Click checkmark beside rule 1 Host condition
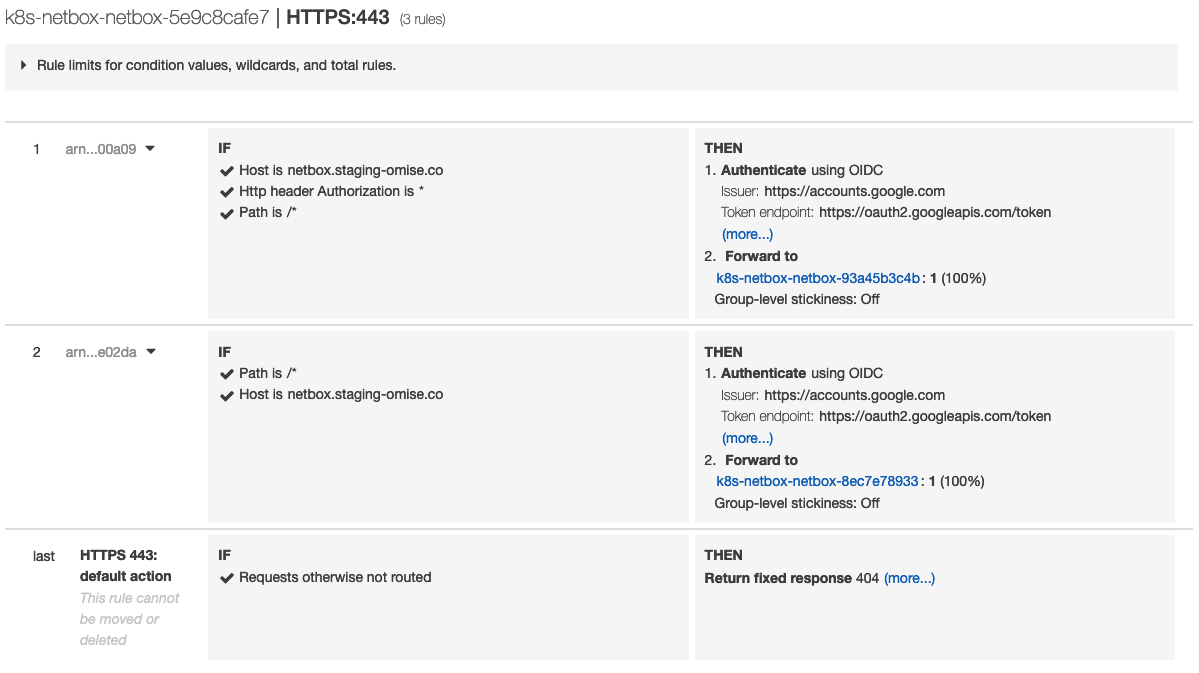Screen dimensions: 1199x673 [226, 171]
